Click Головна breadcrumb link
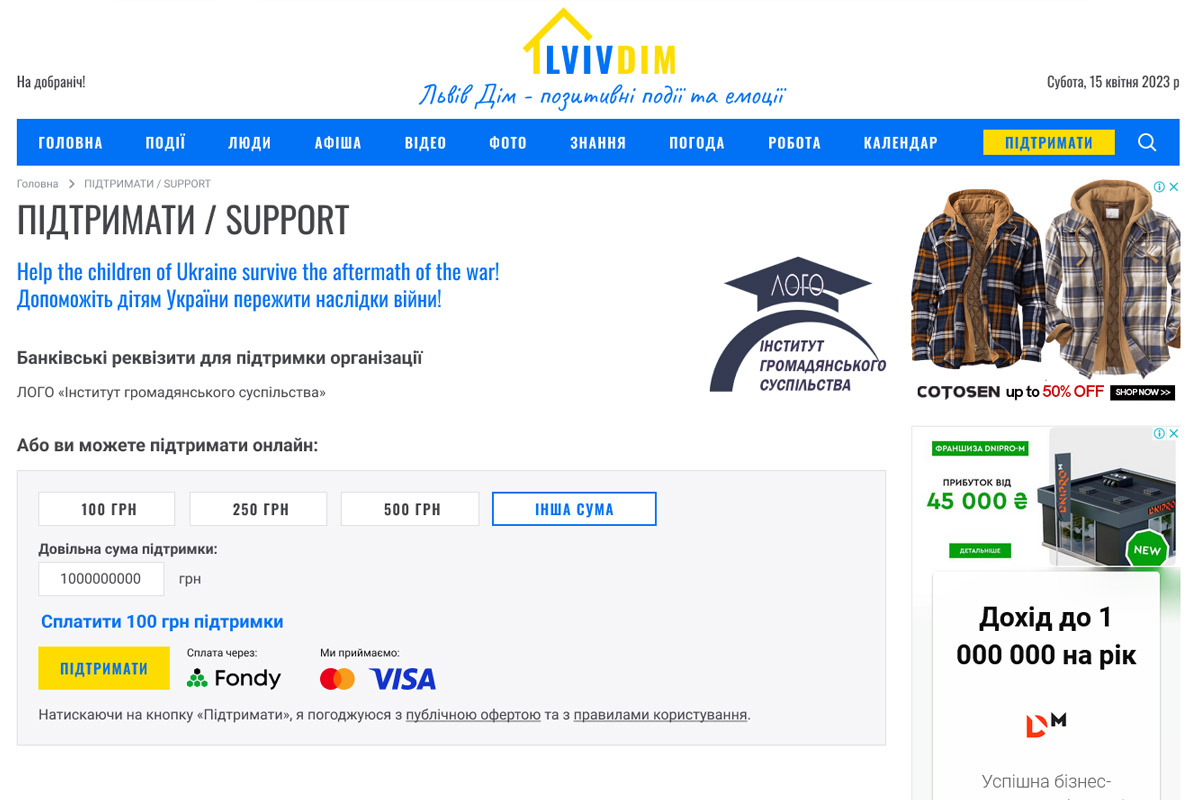Viewport: 1200px width, 800px height. point(38,184)
